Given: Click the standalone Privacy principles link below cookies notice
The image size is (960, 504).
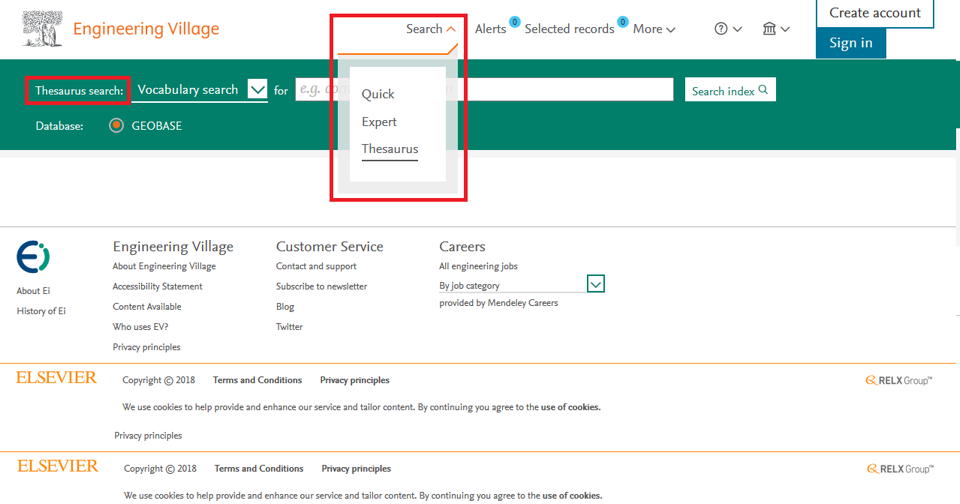Looking at the screenshot, I should coord(148,436).
